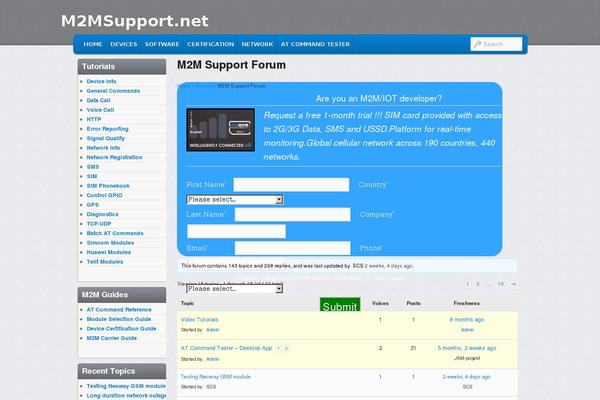Open the Network Registration tutorial
This screenshot has height=400, width=600.
114,157
